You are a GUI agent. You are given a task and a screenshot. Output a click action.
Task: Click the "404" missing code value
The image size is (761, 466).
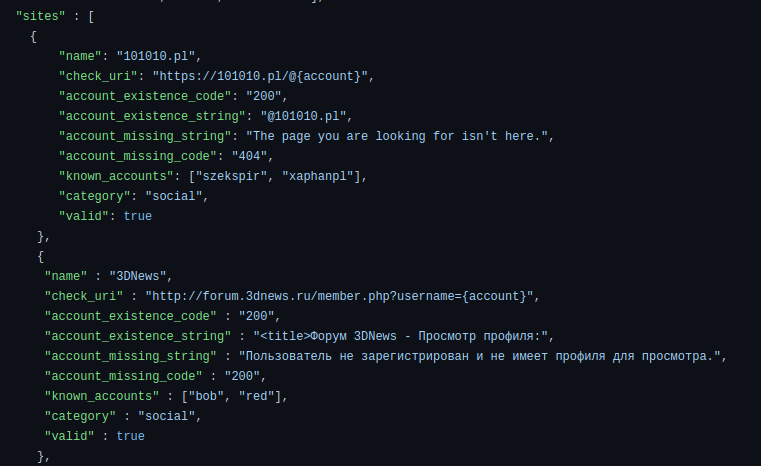[249, 156]
